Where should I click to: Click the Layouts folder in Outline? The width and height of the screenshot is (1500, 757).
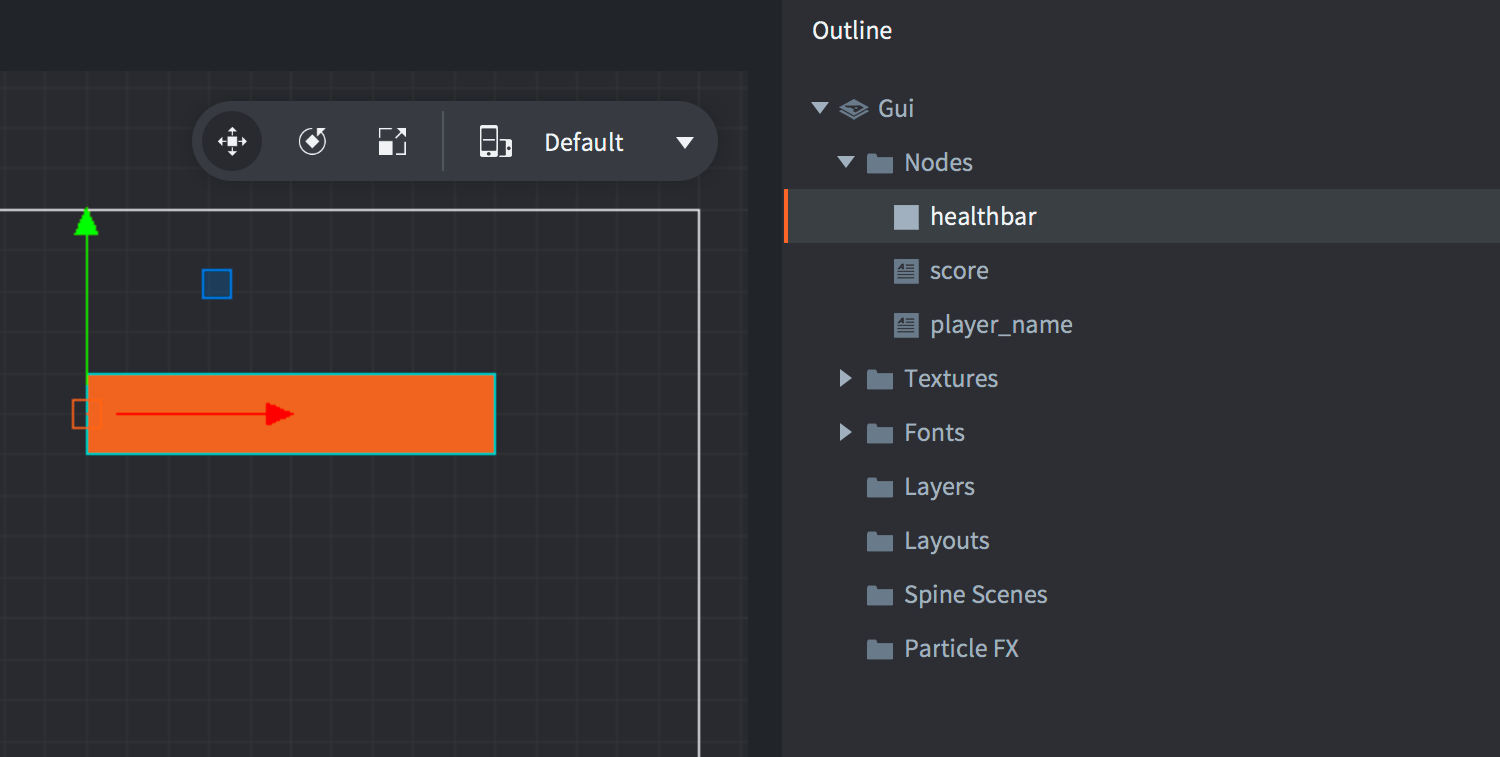click(x=946, y=541)
